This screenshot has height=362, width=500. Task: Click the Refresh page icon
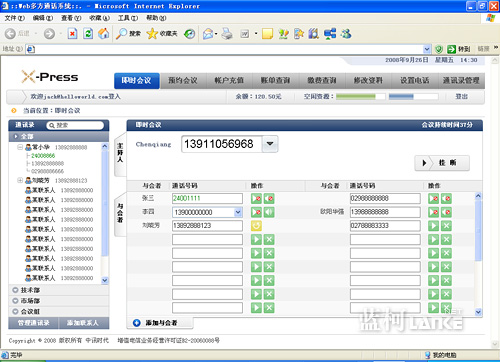88,33
